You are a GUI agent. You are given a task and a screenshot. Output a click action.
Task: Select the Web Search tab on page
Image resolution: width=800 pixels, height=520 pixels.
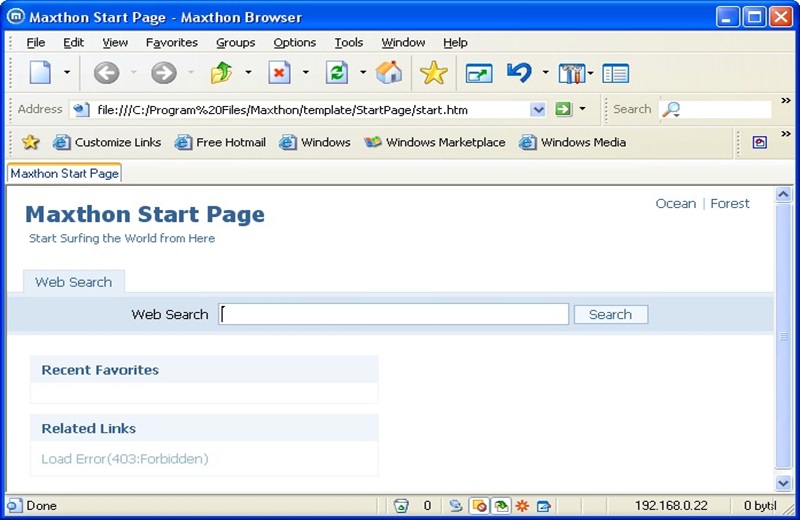tap(73, 282)
